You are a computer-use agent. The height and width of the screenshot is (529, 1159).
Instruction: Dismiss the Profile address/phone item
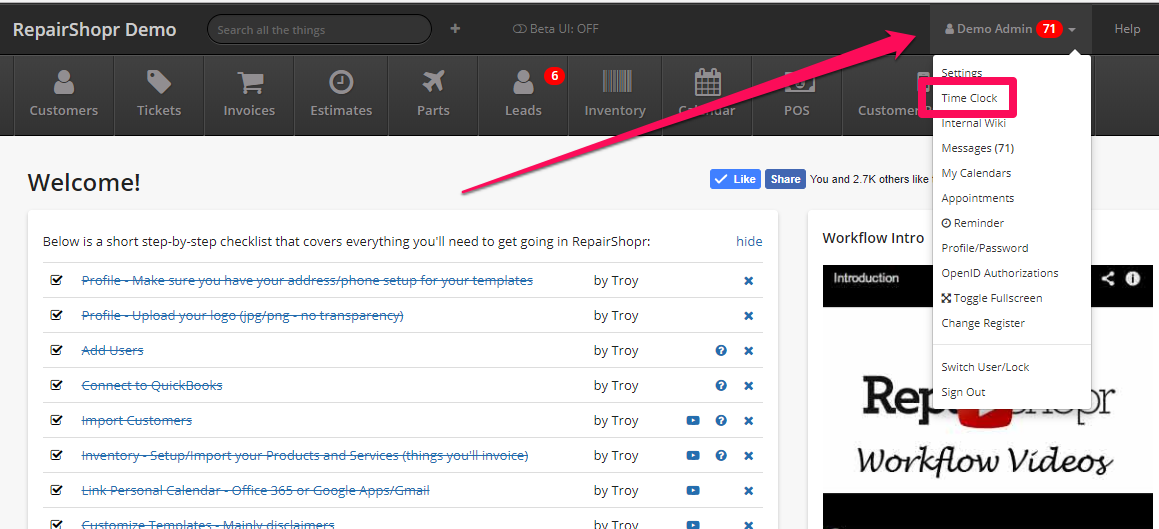click(748, 281)
